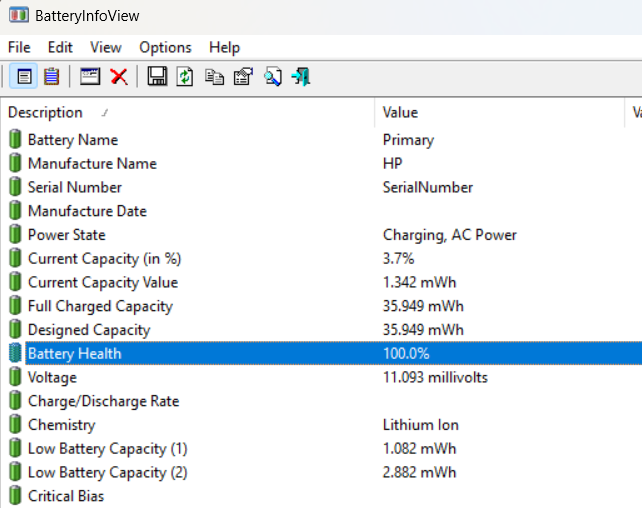Open the Advanced Options window icon
Viewport: 642px width, 508px height.
[x=90, y=76]
